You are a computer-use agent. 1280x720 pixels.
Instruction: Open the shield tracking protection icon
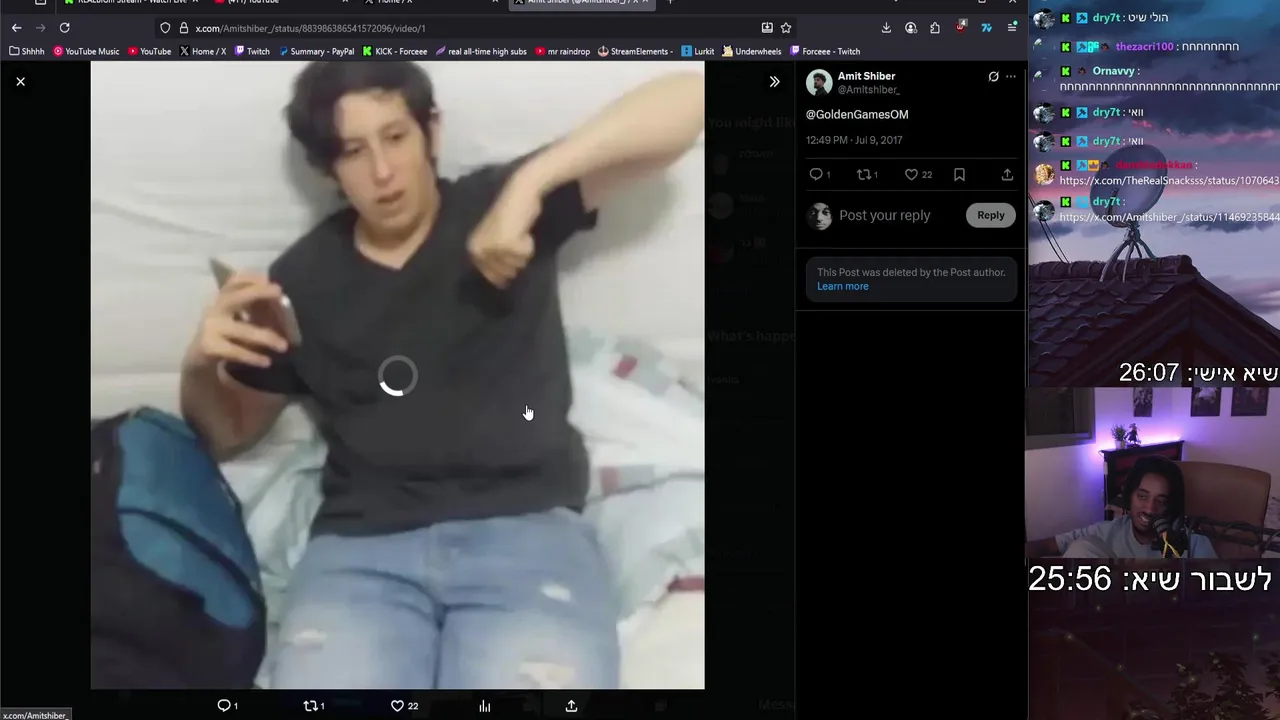click(x=166, y=28)
